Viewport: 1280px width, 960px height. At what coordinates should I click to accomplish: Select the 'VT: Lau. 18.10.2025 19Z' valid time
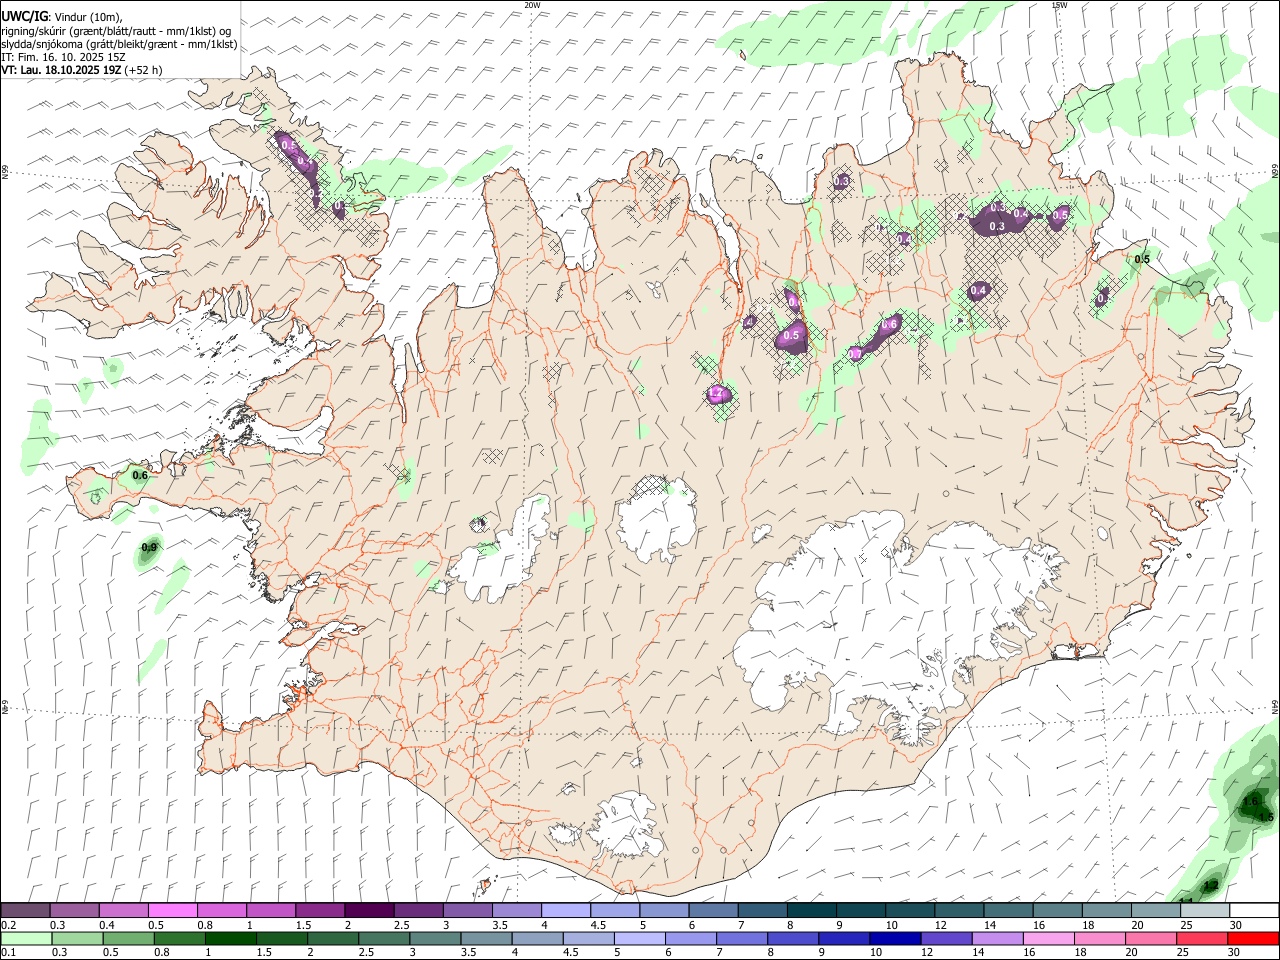pos(61,70)
